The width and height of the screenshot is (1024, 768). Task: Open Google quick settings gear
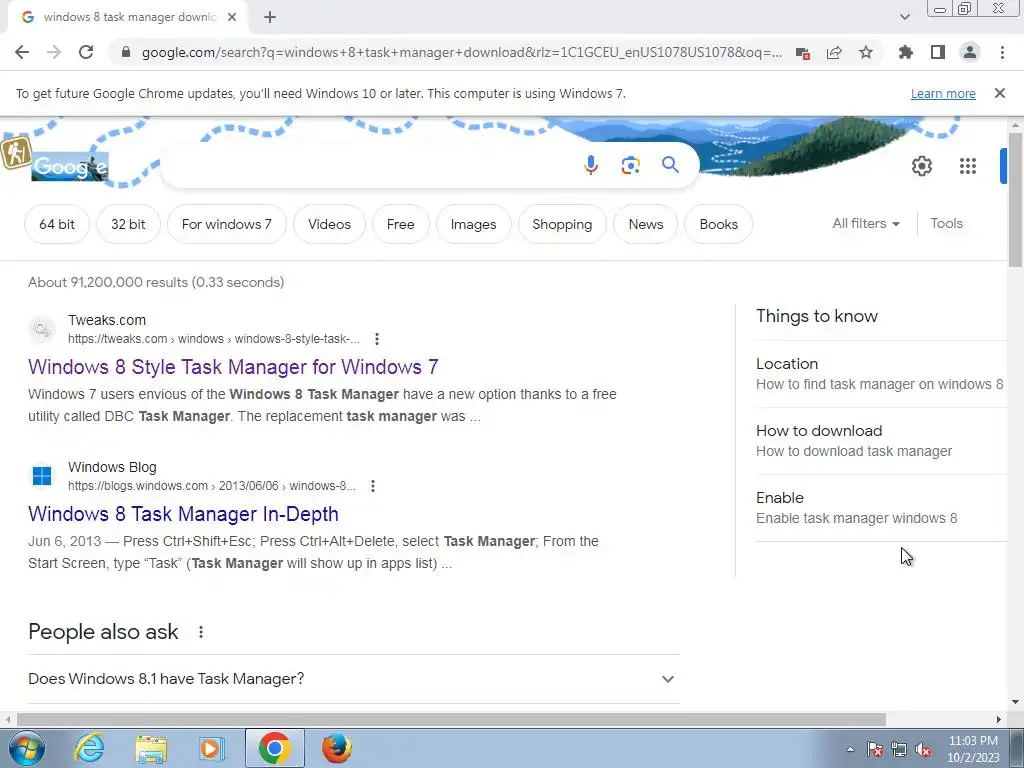pos(921,166)
